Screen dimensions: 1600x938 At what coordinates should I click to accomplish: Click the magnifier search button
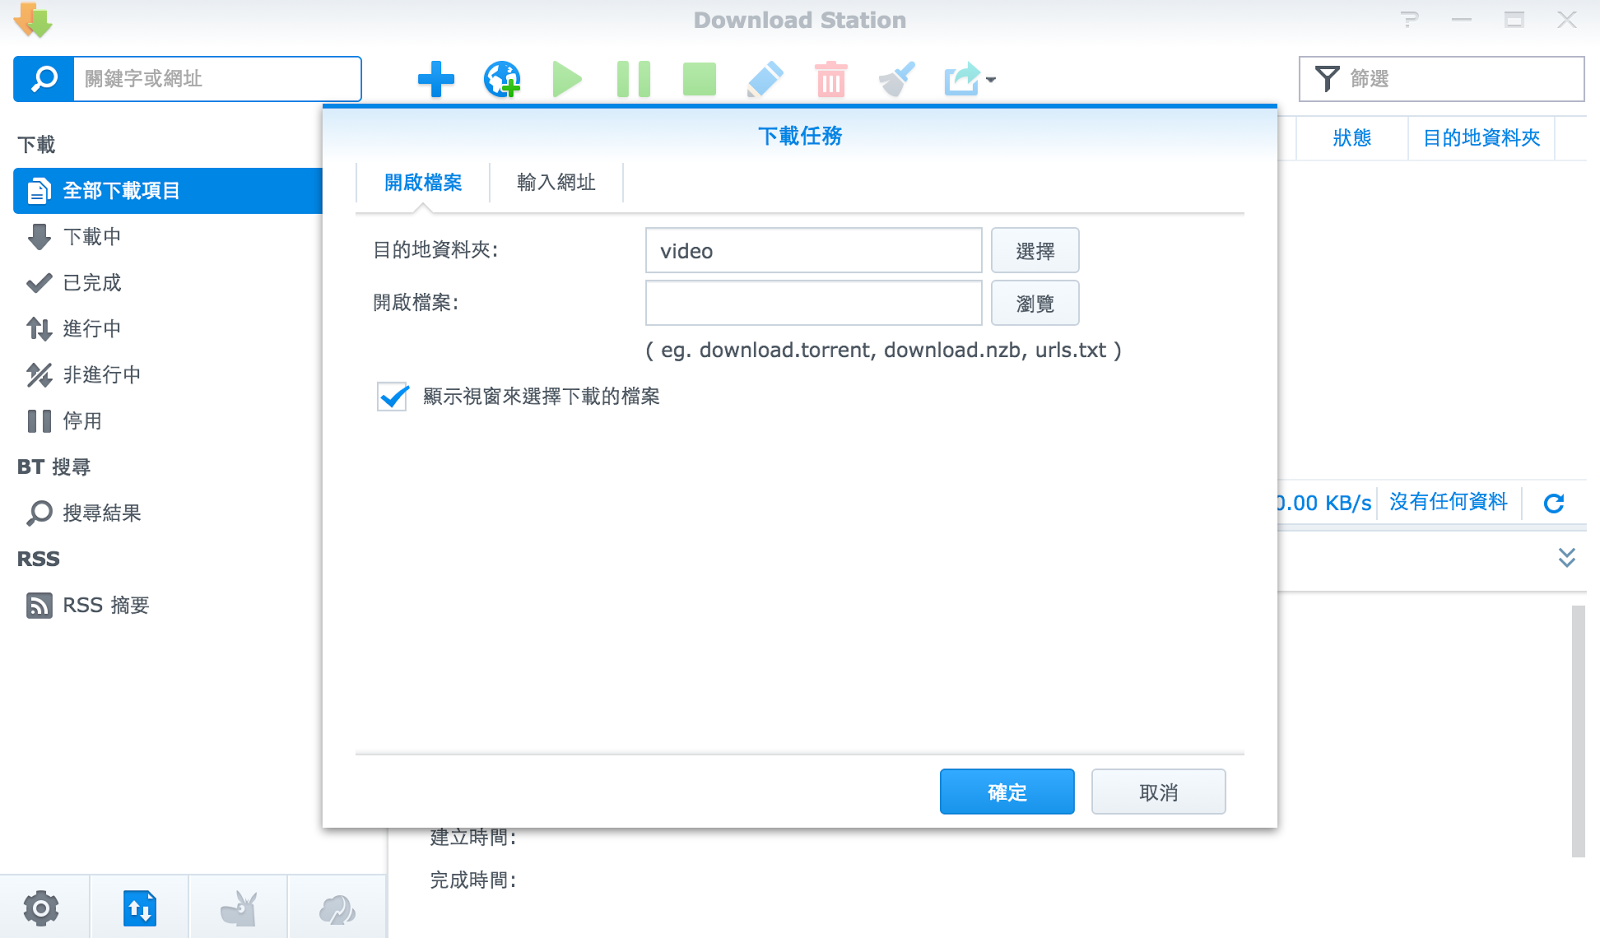coord(44,79)
